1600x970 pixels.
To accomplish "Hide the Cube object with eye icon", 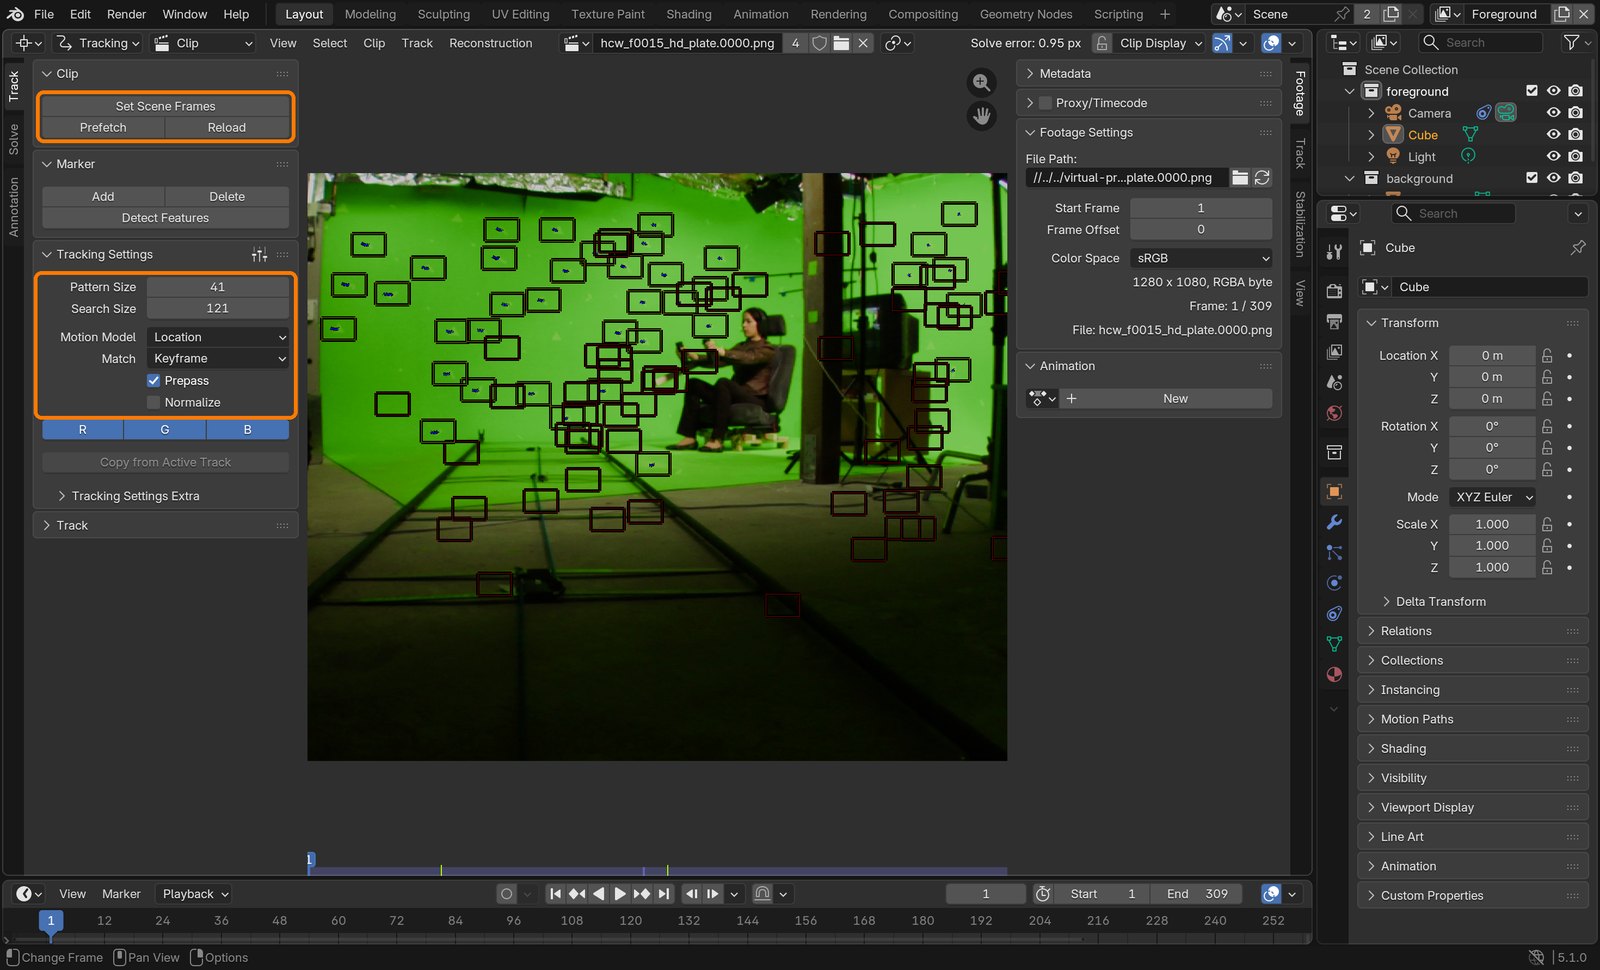I will tap(1553, 135).
